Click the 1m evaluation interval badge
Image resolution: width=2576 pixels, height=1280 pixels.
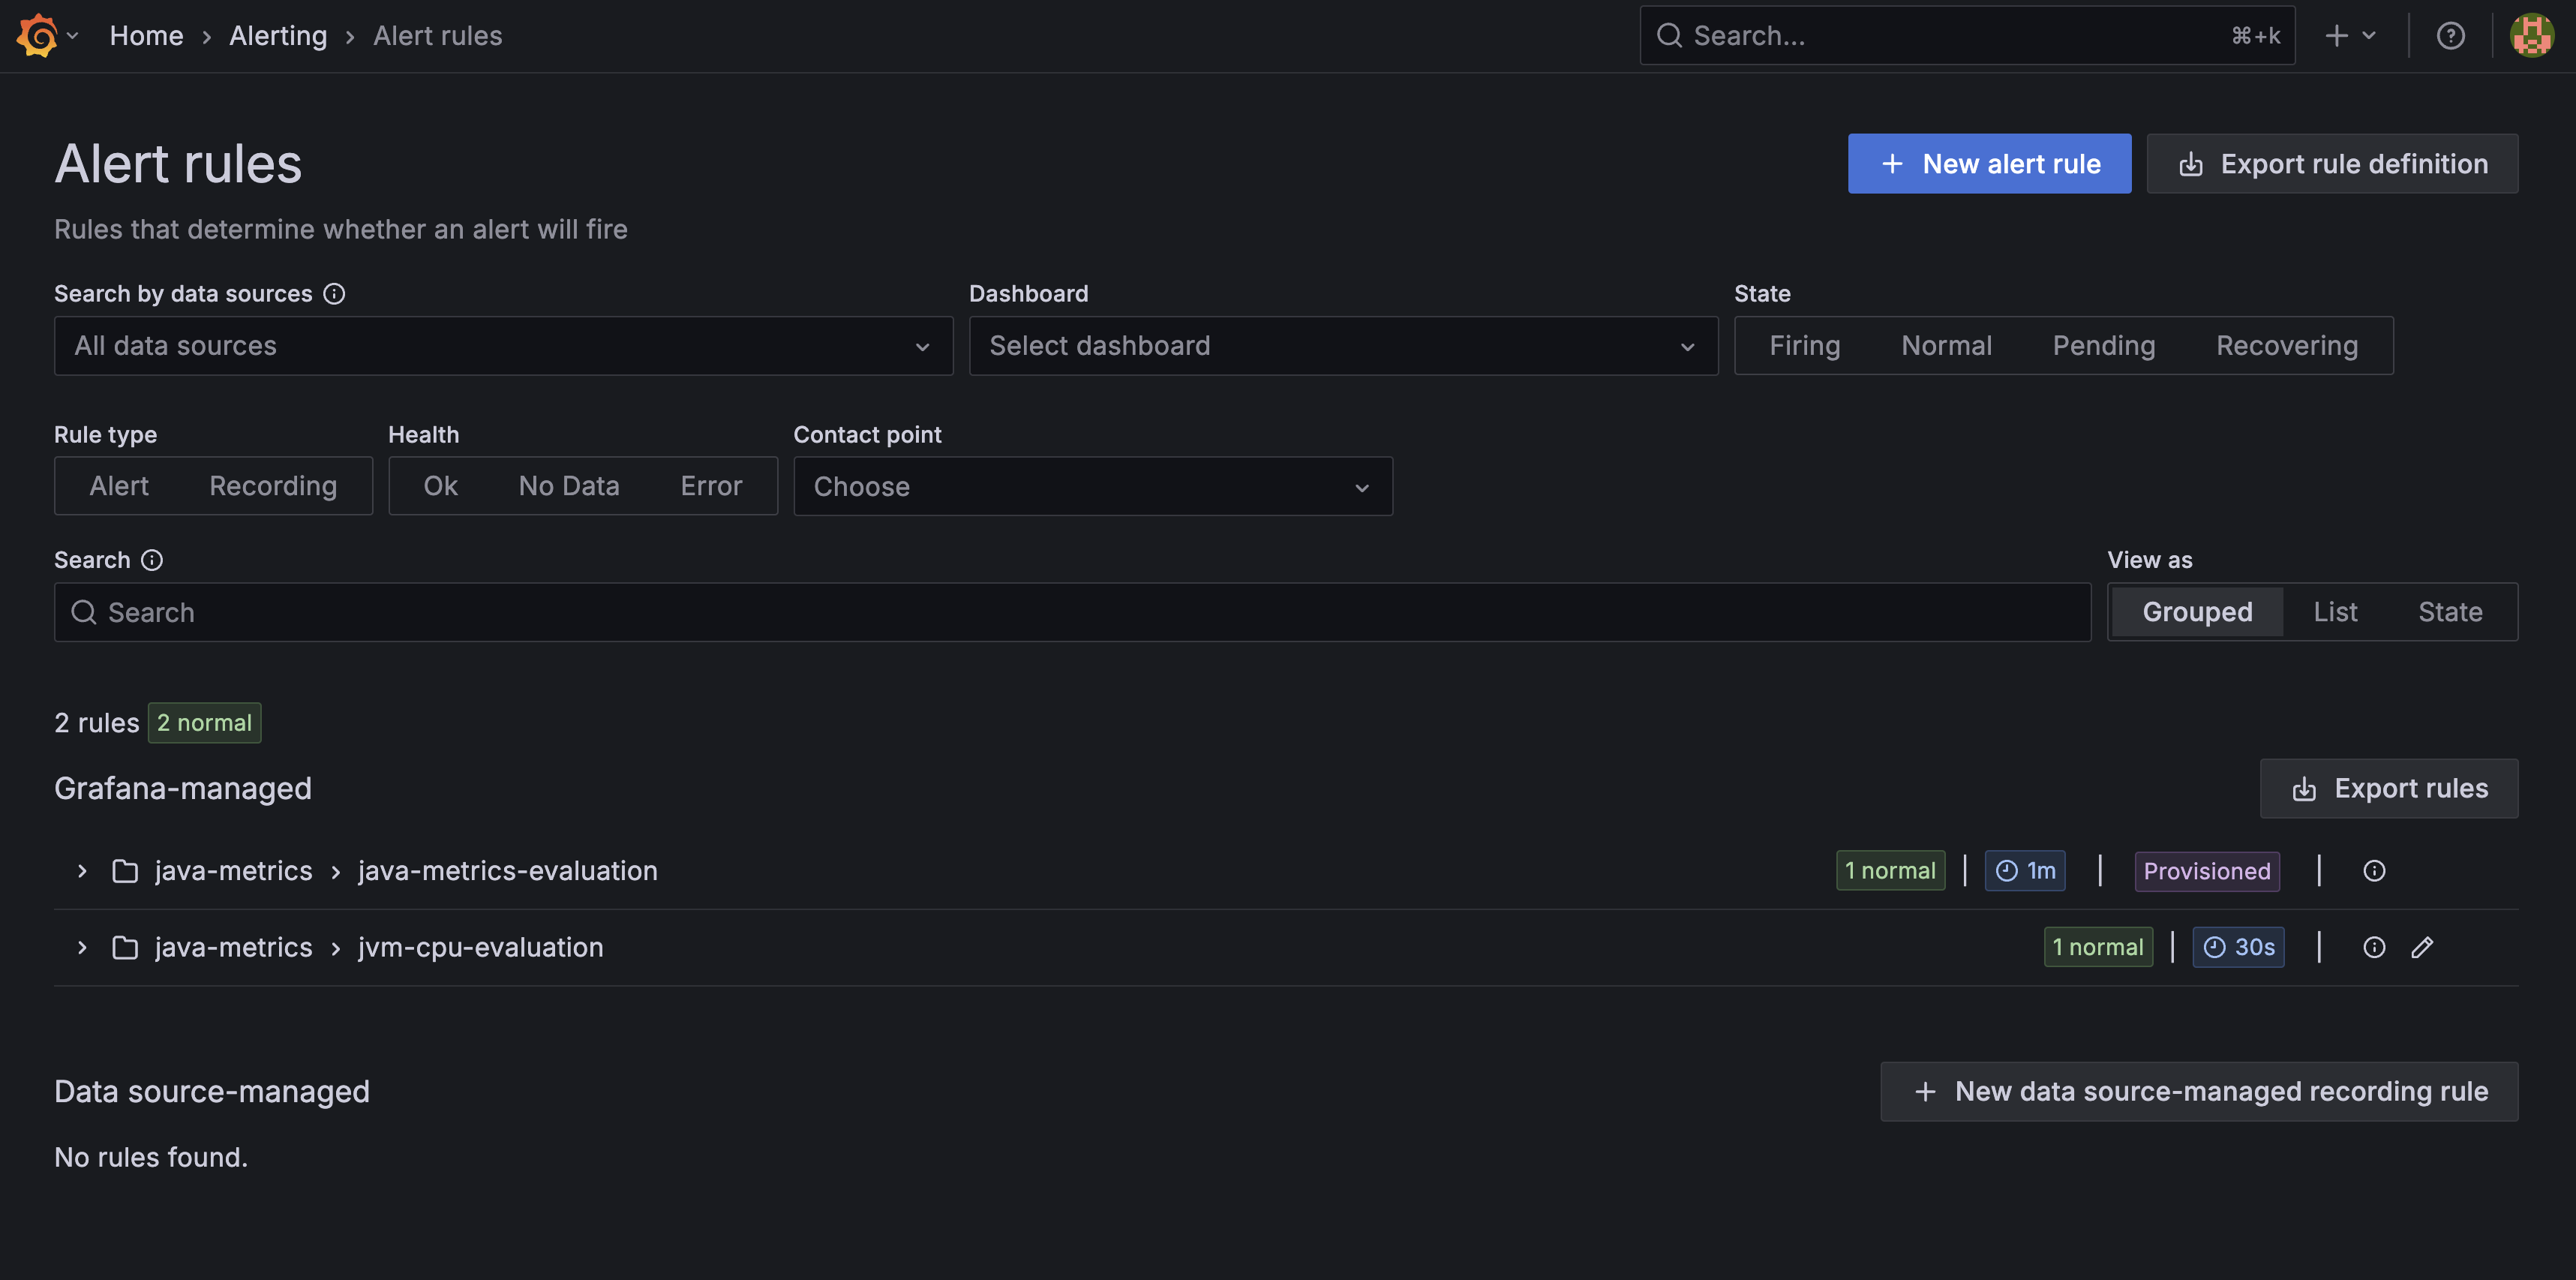coord(2025,871)
